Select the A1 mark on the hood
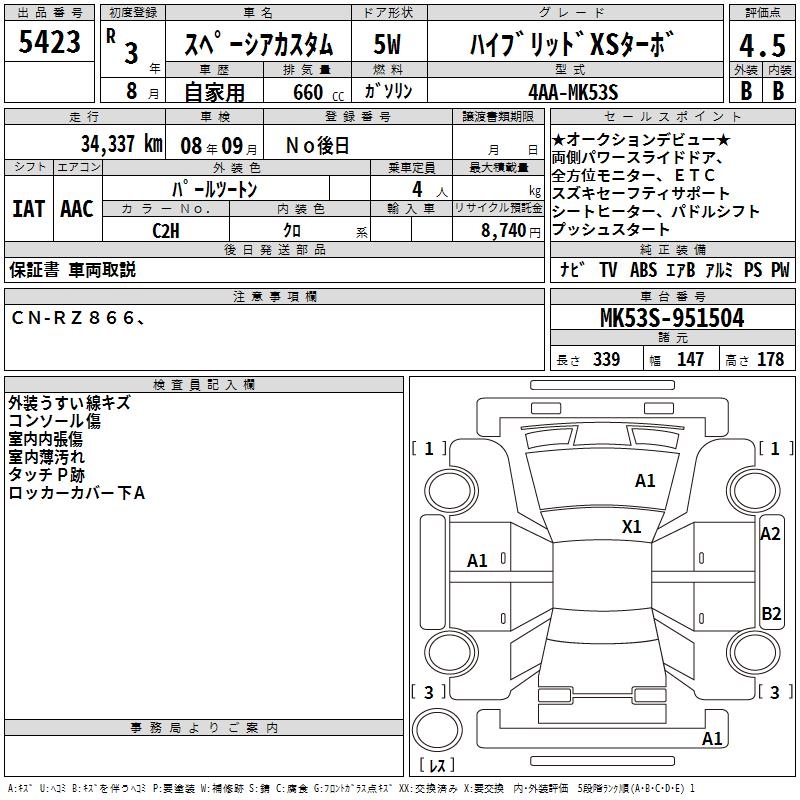This screenshot has height=800, width=800. 645,481
